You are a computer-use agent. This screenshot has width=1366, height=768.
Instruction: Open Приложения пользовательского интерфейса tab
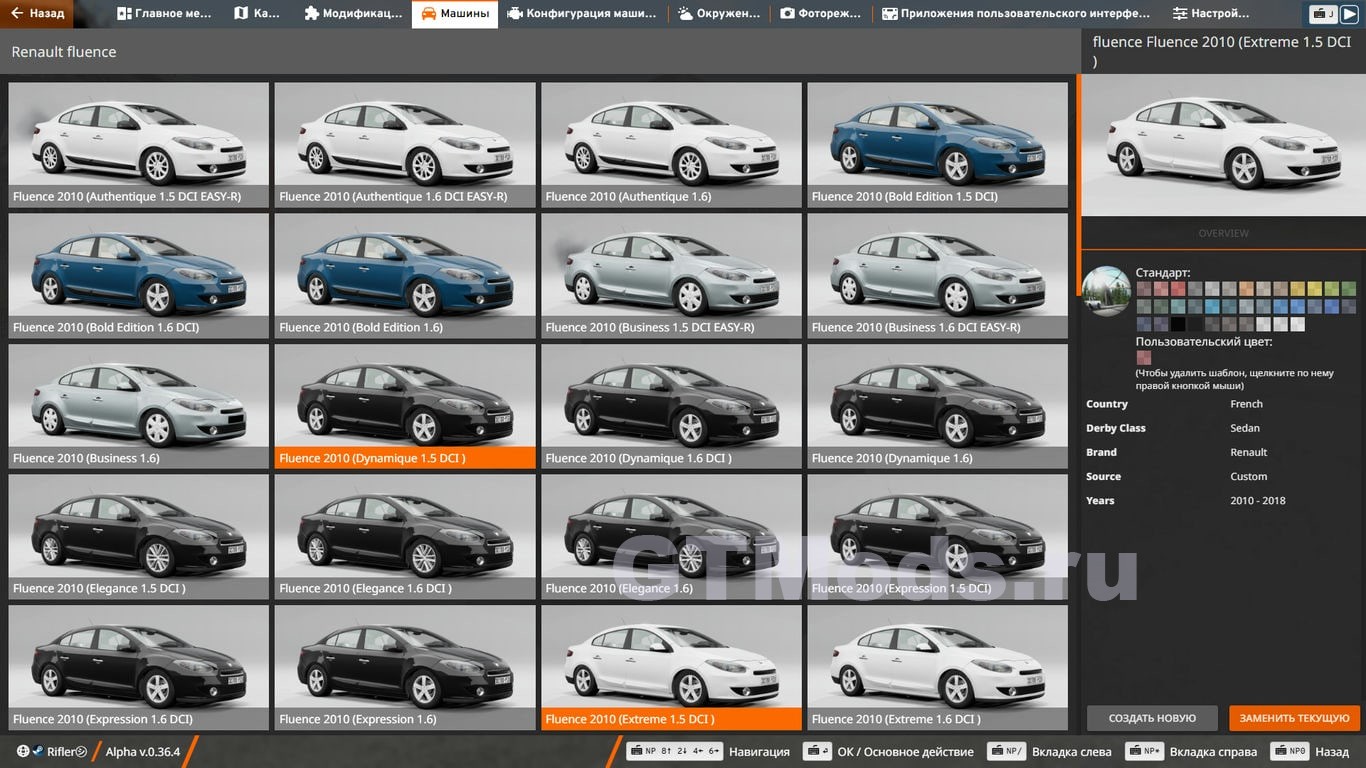tap(1016, 14)
